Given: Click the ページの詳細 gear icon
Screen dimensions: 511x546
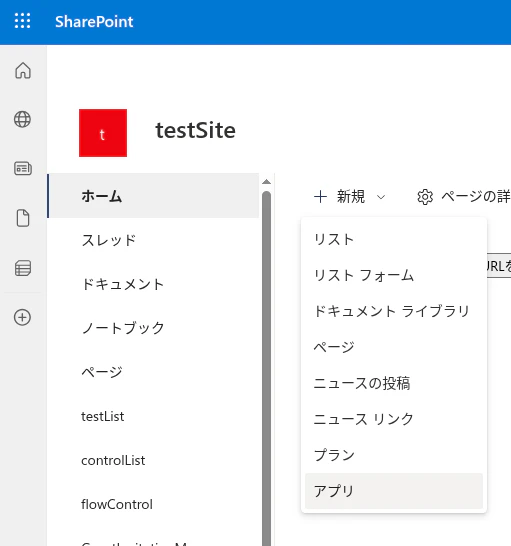Looking at the screenshot, I should 425,197.
